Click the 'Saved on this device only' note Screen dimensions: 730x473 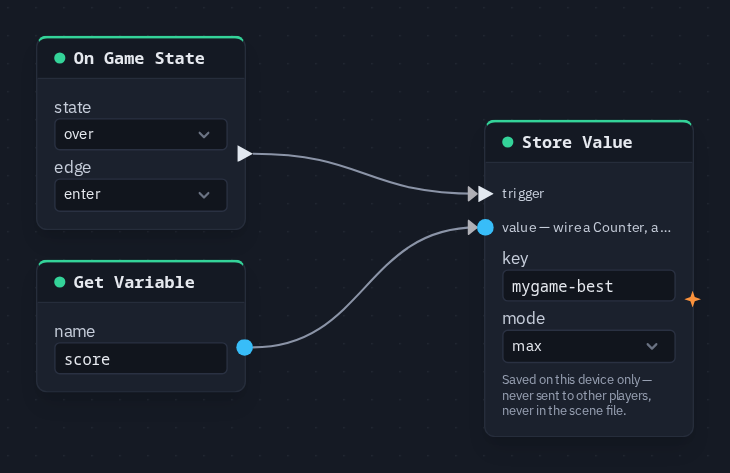[577, 395]
